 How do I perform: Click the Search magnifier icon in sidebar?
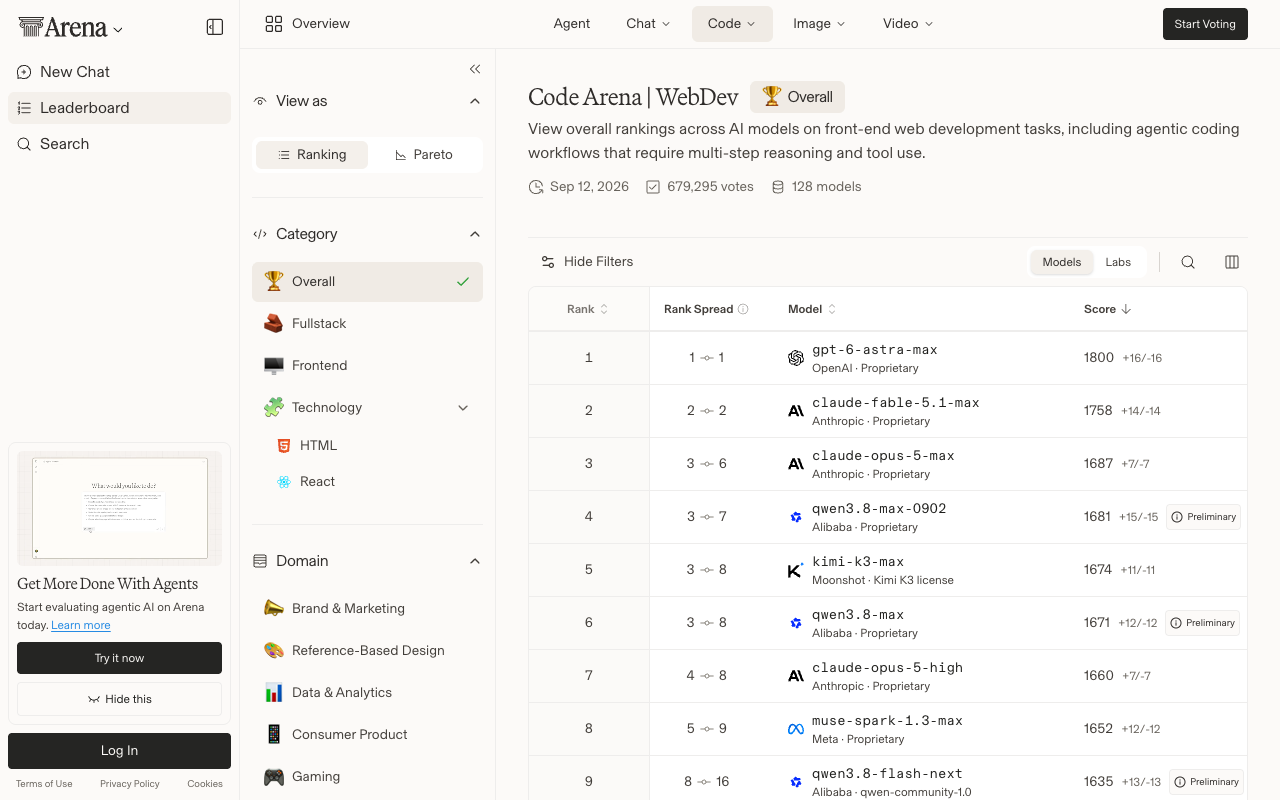point(24,144)
